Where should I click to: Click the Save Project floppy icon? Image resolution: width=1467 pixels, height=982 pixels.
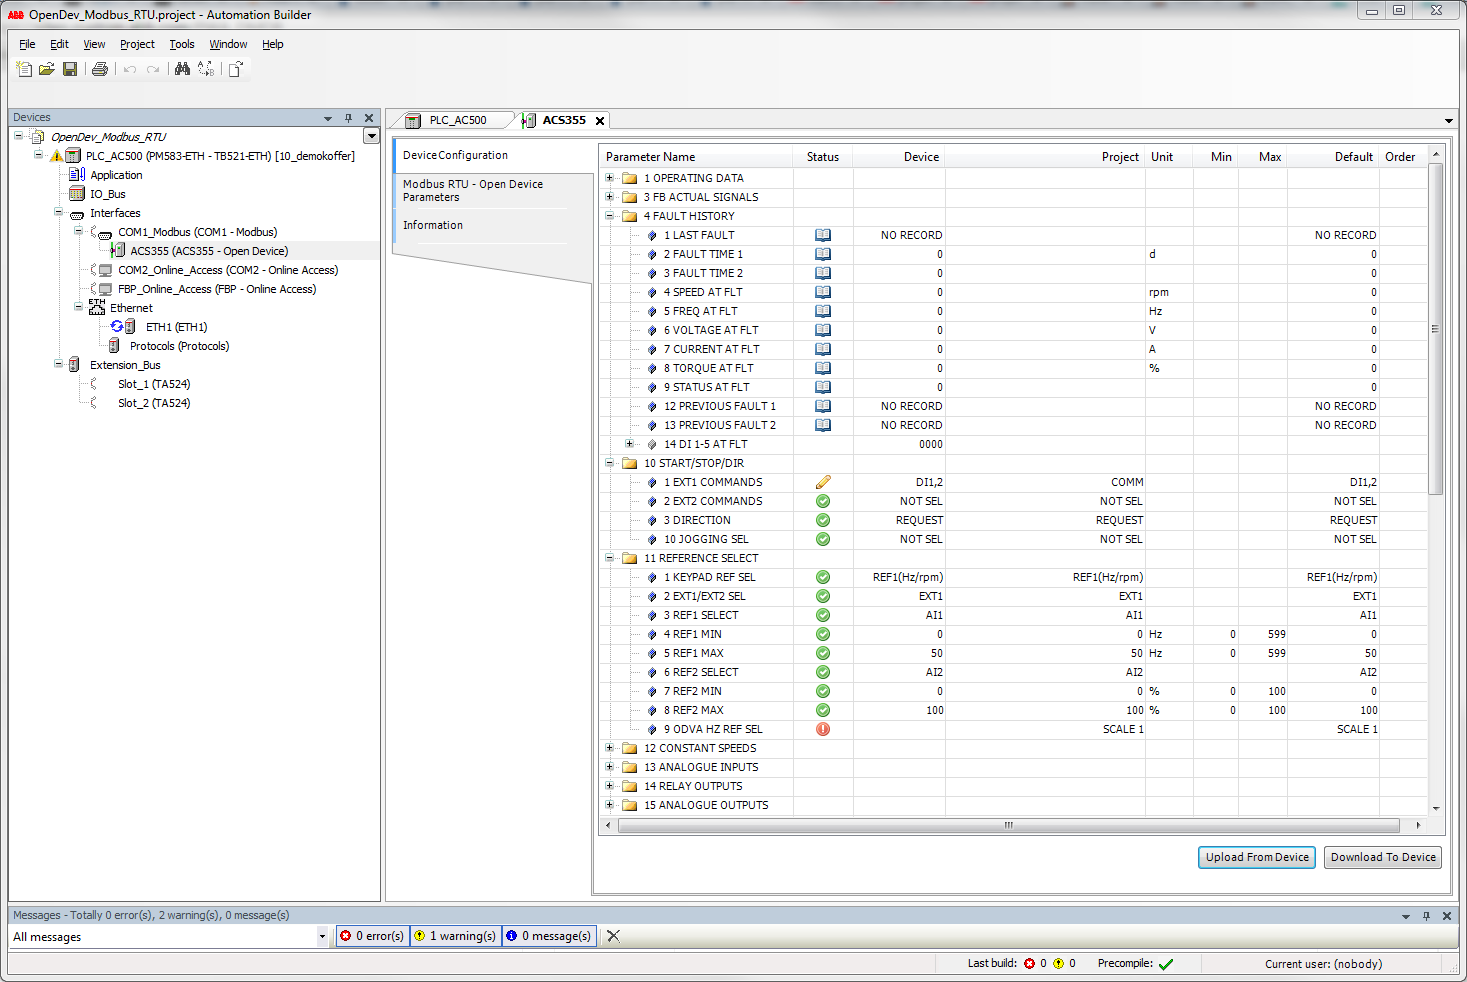point(70,69)
